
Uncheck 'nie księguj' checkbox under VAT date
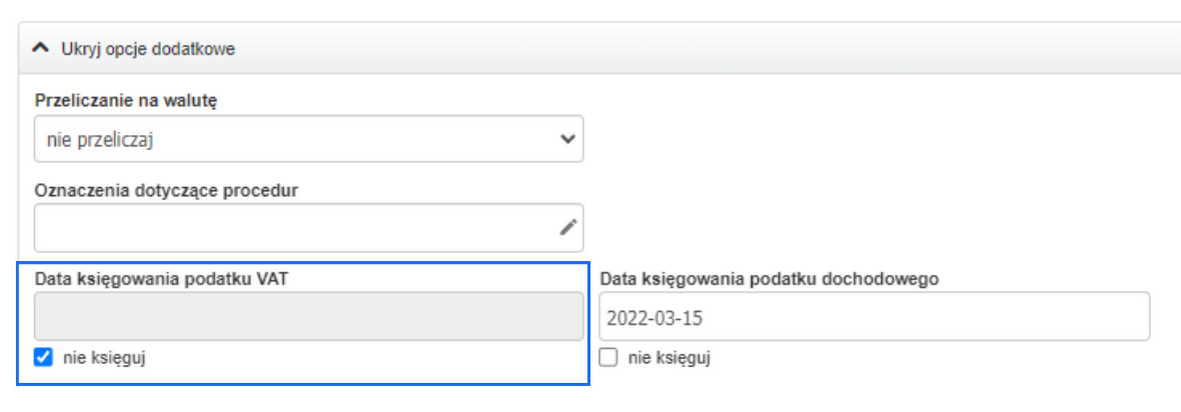(x=43, y=358)
